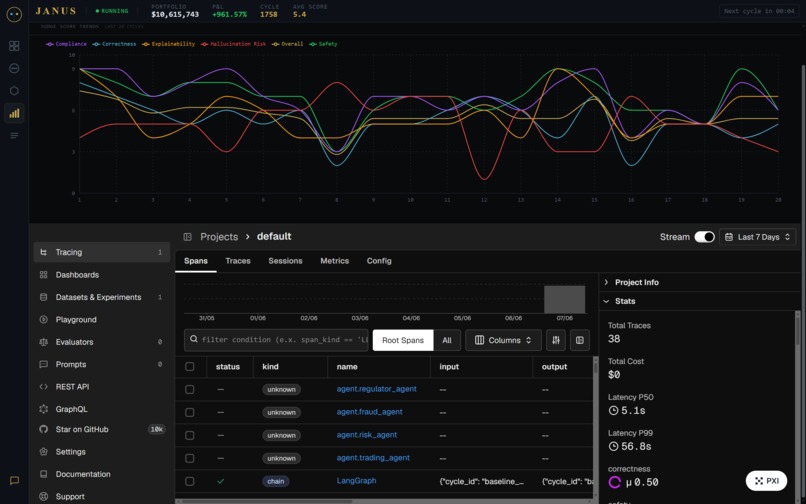The width and height of the screenshot is (806, 504).
Task: Switch to the Metrics tab
Action: [x=335, y=261]
